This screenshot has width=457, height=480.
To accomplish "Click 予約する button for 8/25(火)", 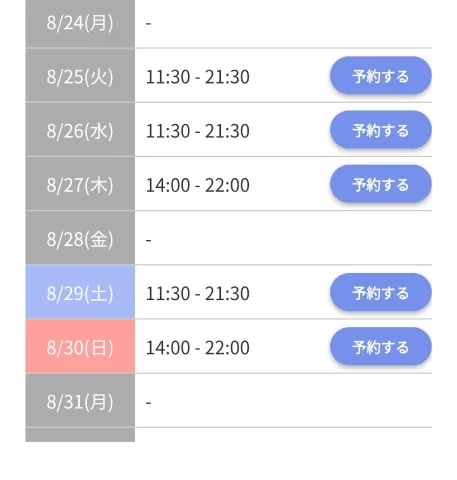I will point(381,76).
